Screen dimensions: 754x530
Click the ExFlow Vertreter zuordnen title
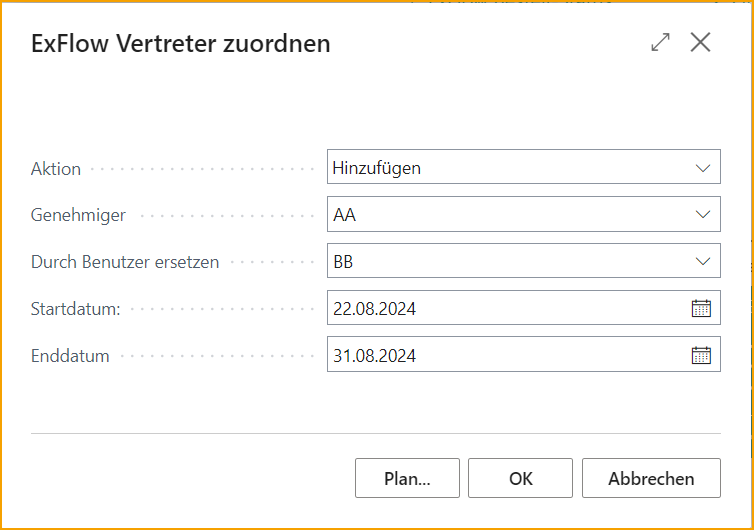181,44
